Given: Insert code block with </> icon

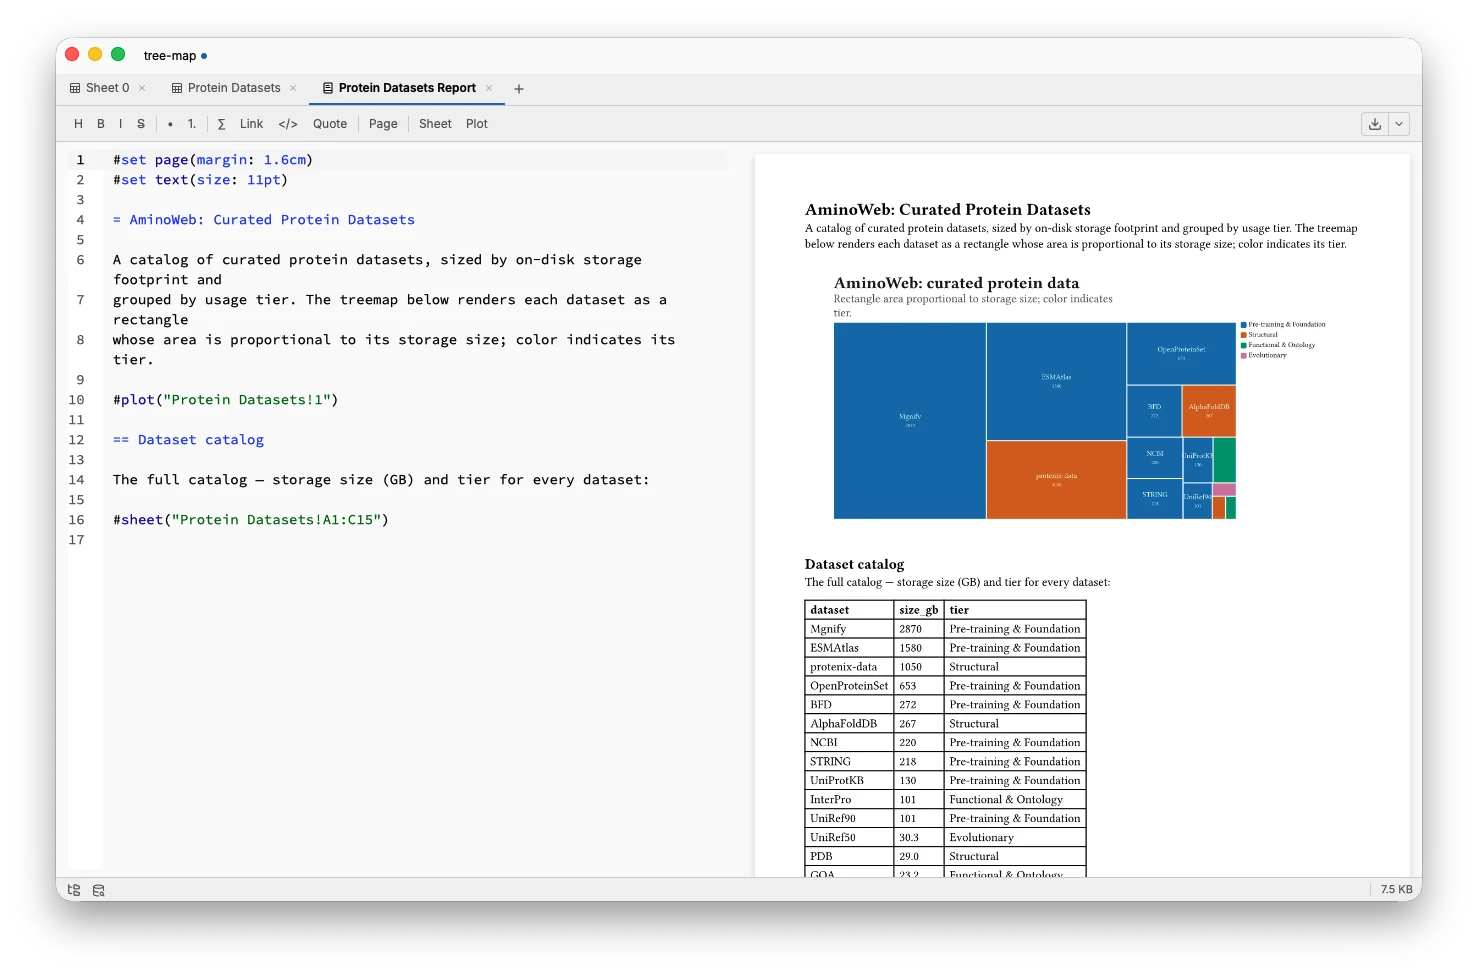Looking at the screenshot, I should 288,124.
